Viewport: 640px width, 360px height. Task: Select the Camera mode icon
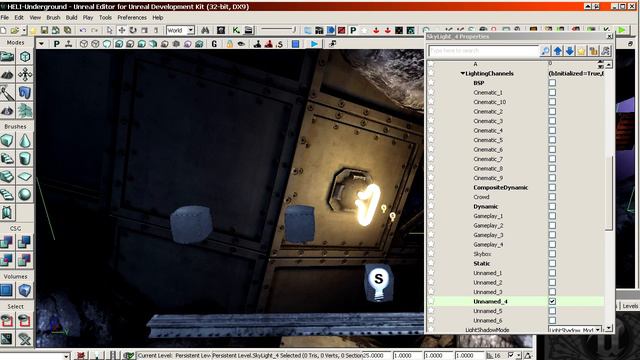point(7,57)
